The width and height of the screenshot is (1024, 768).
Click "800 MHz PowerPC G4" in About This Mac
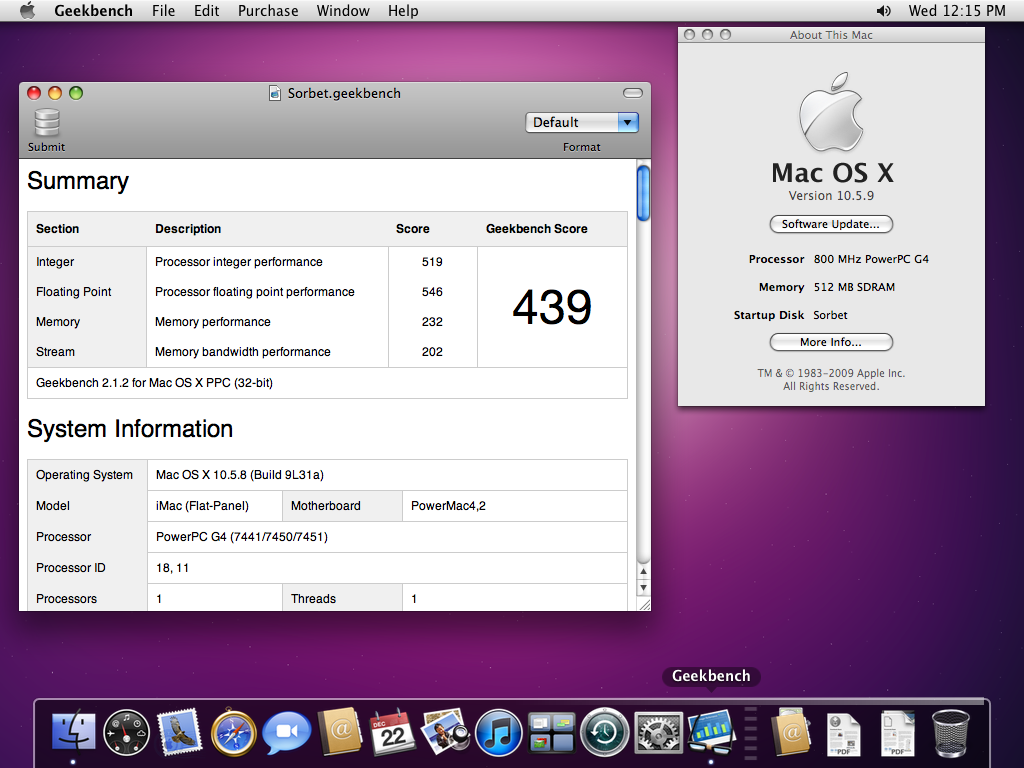click(871, 259)
